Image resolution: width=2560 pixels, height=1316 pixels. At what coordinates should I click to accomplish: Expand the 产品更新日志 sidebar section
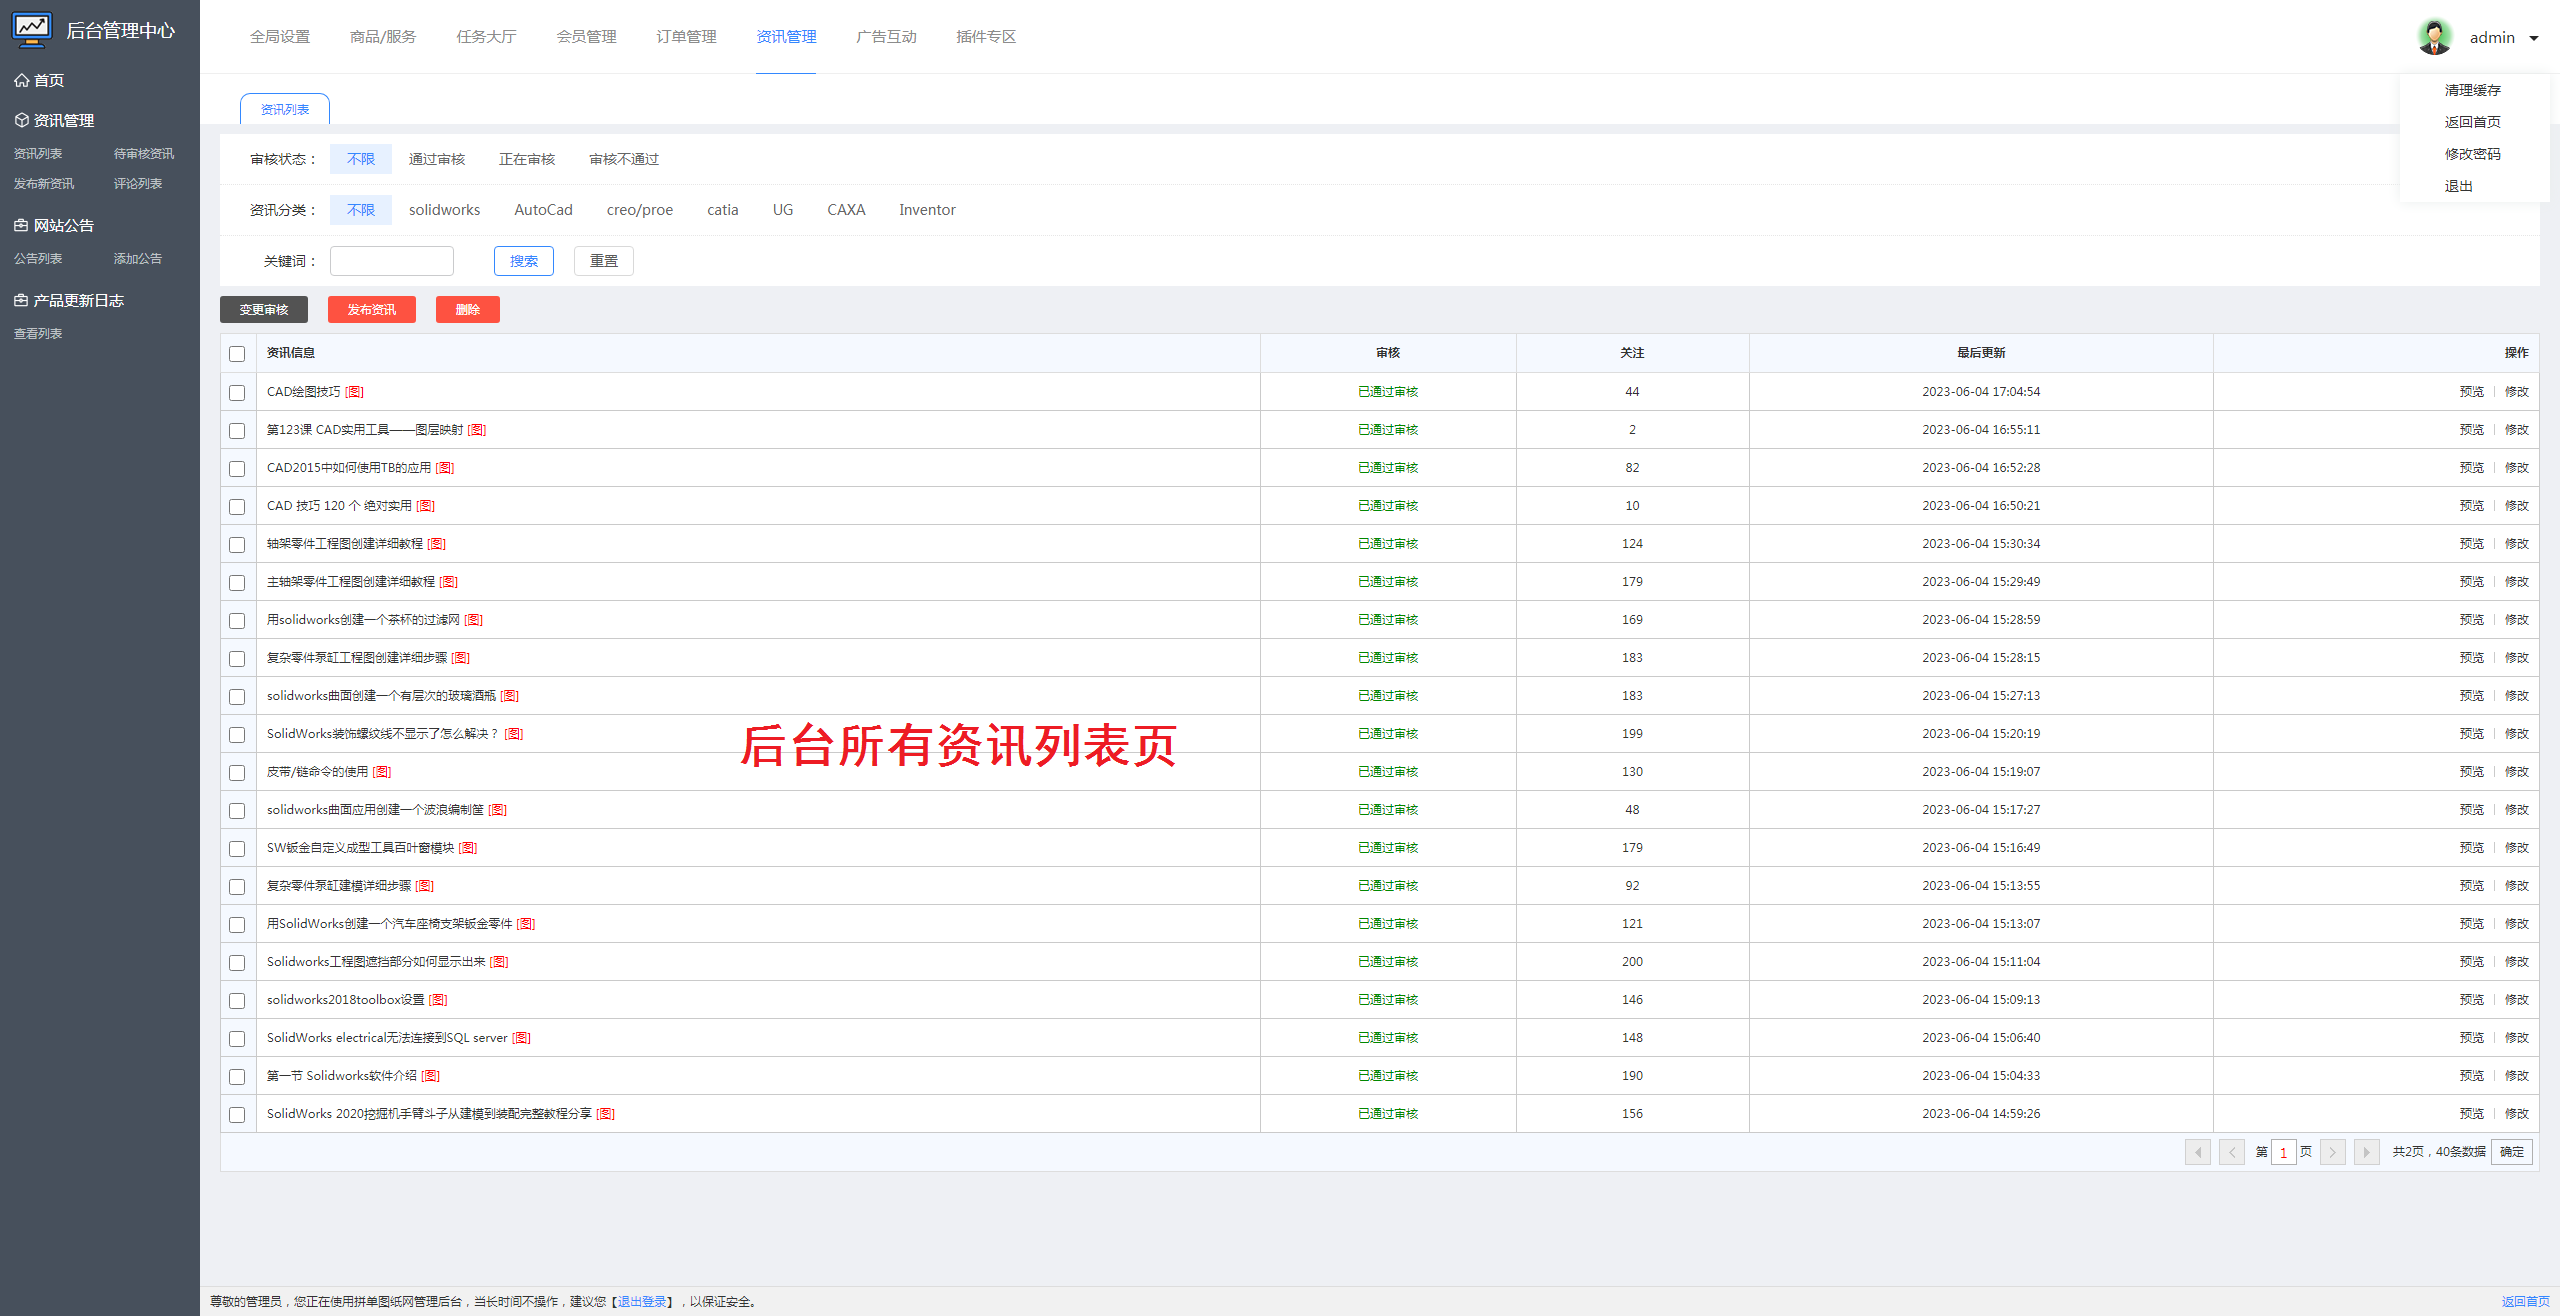(x=69, y=300)
